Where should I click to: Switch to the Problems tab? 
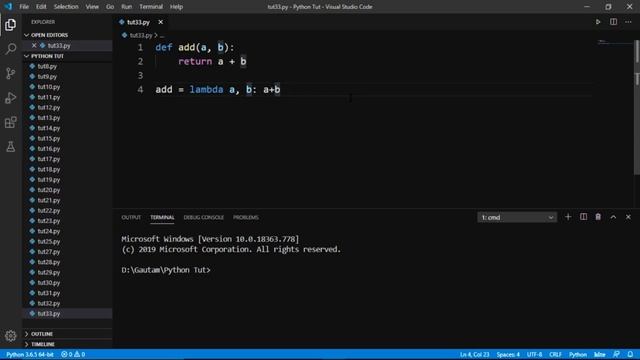pyautogui.click(x=246, y=218)
